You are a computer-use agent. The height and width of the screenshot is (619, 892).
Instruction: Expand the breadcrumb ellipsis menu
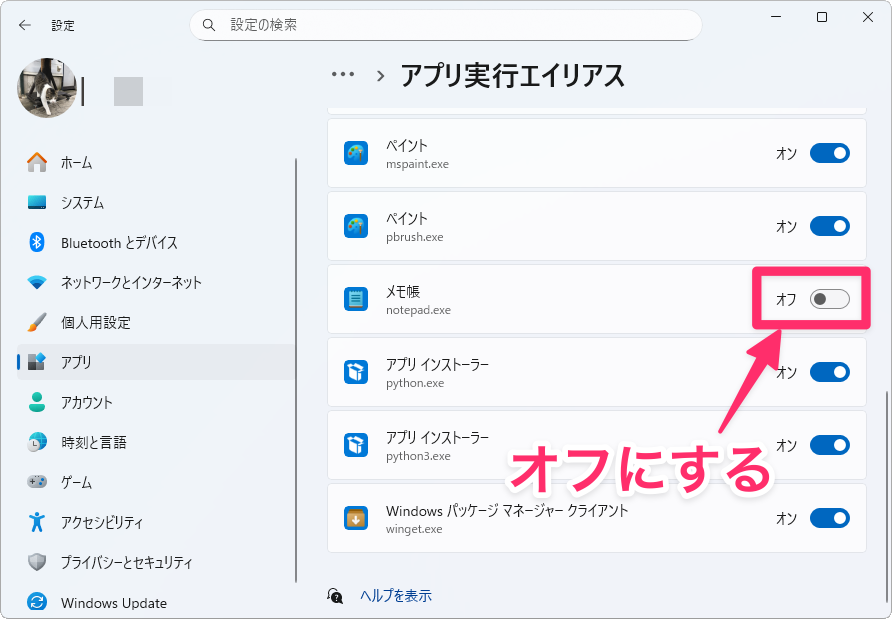343,75
